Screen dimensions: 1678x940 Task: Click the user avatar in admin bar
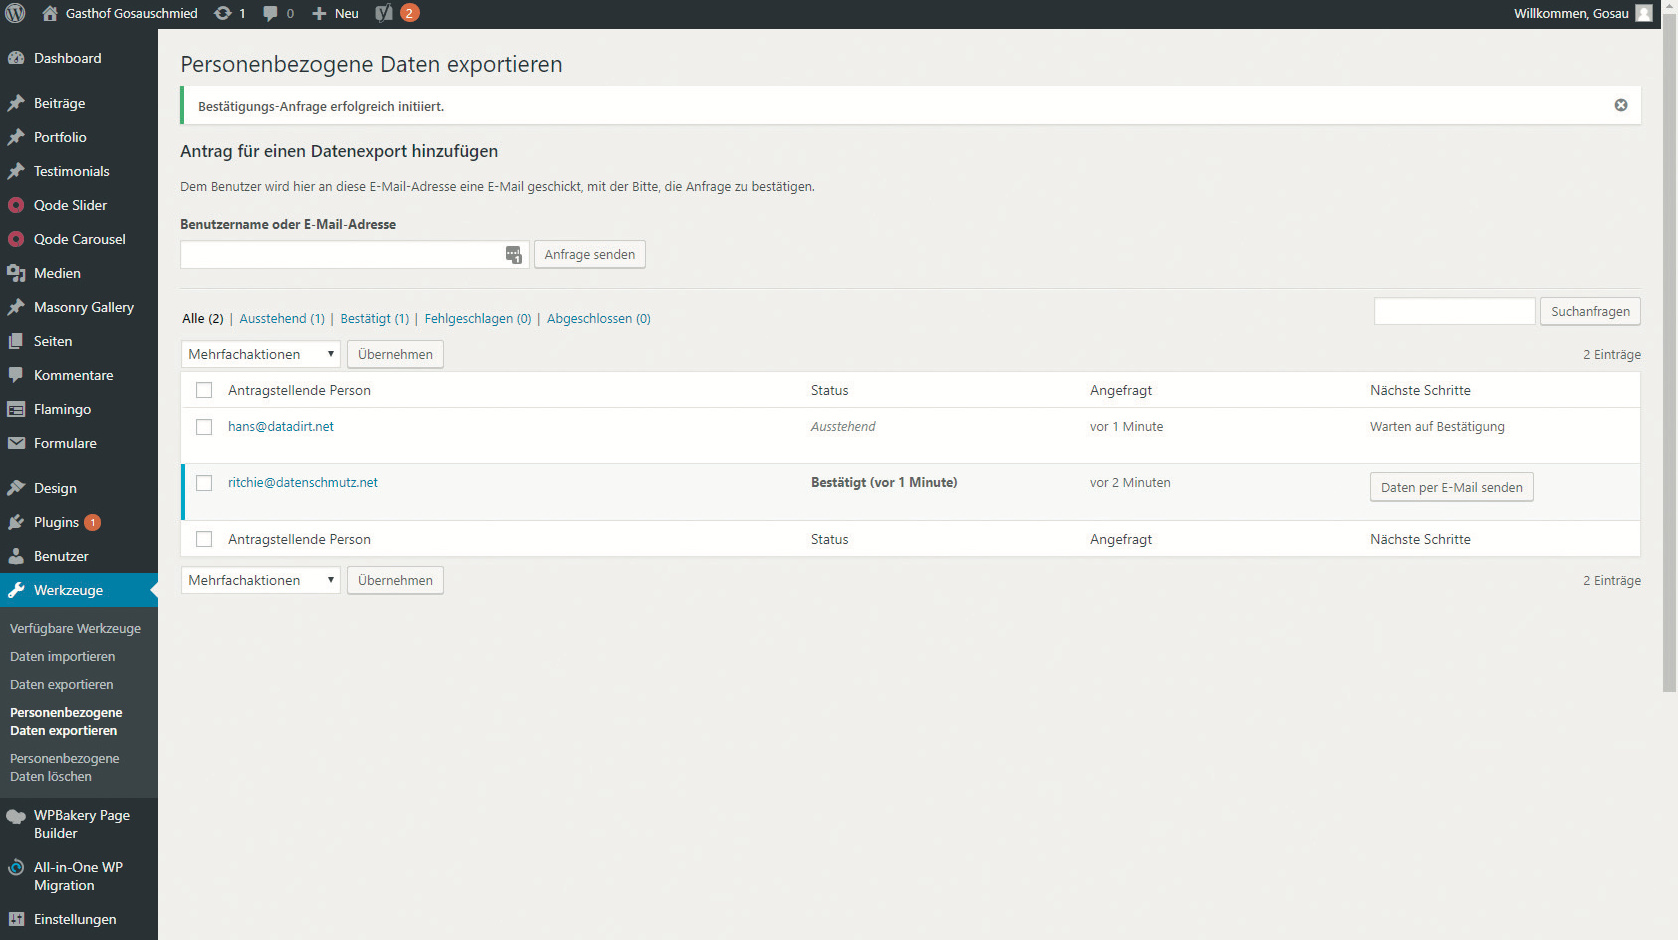(1644, 14)
